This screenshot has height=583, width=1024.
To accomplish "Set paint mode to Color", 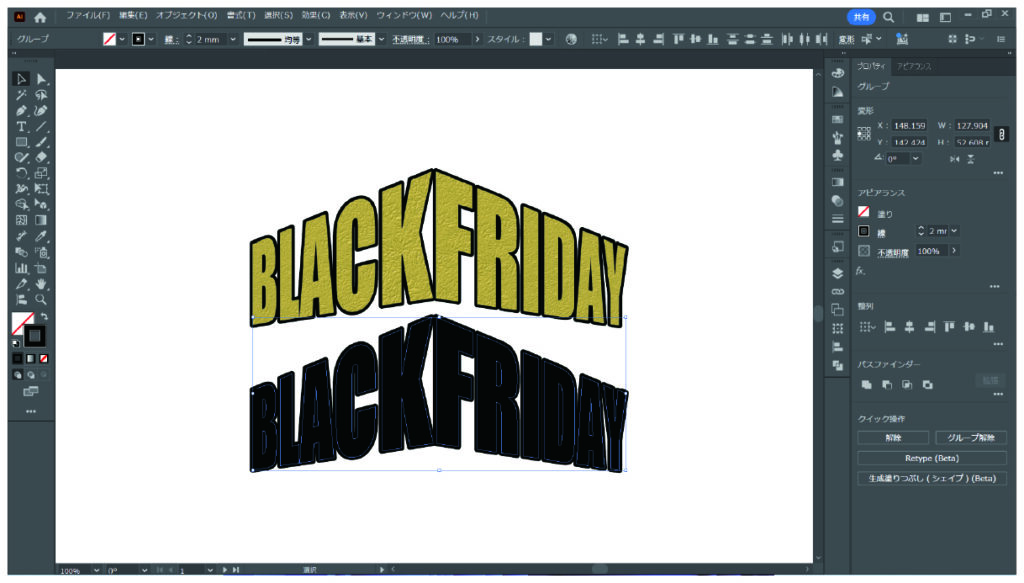I will tap(18, 358).
